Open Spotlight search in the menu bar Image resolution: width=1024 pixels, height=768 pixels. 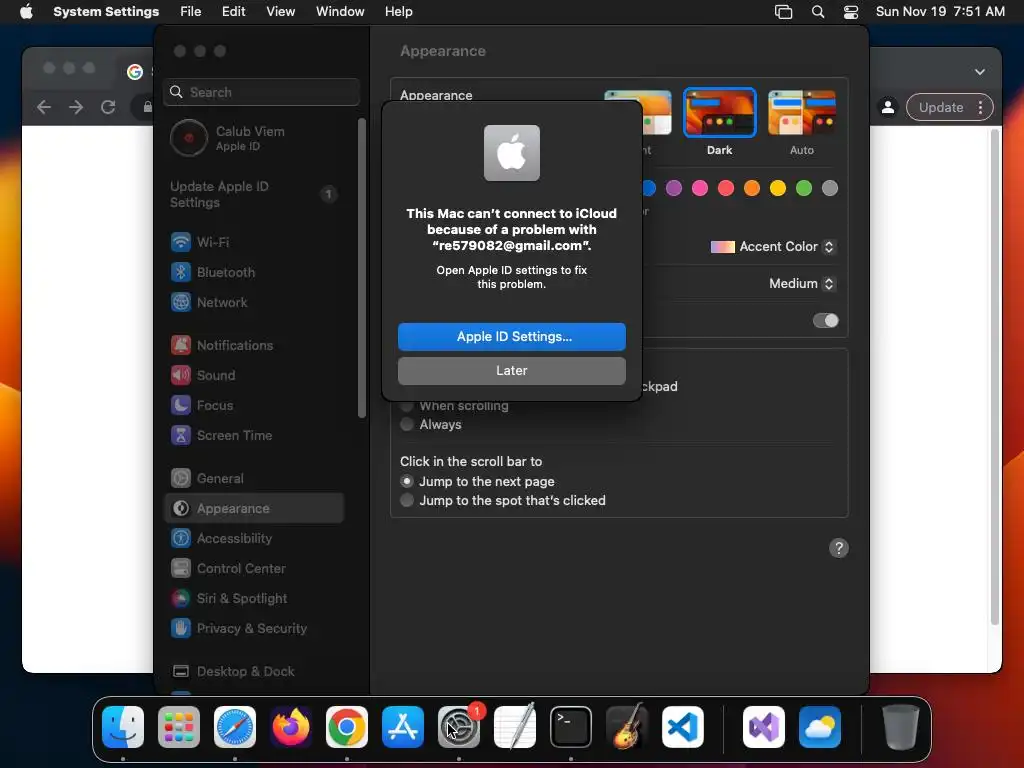pyautogui.click(x=818, y=12)
